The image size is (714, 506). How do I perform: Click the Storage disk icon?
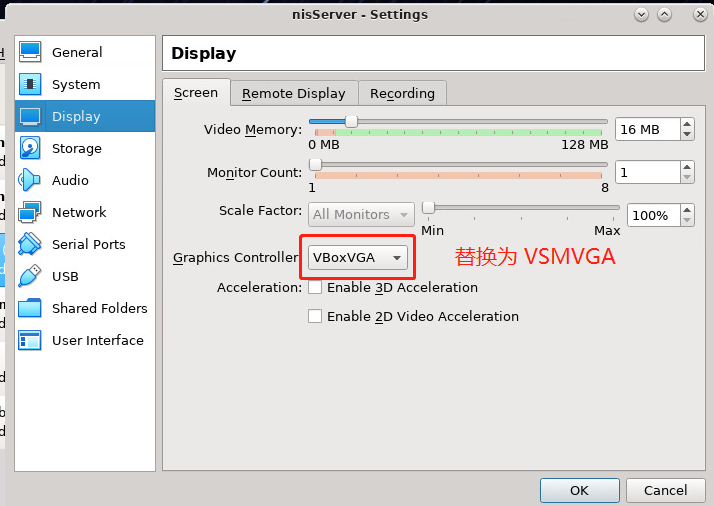pos(30,148)
